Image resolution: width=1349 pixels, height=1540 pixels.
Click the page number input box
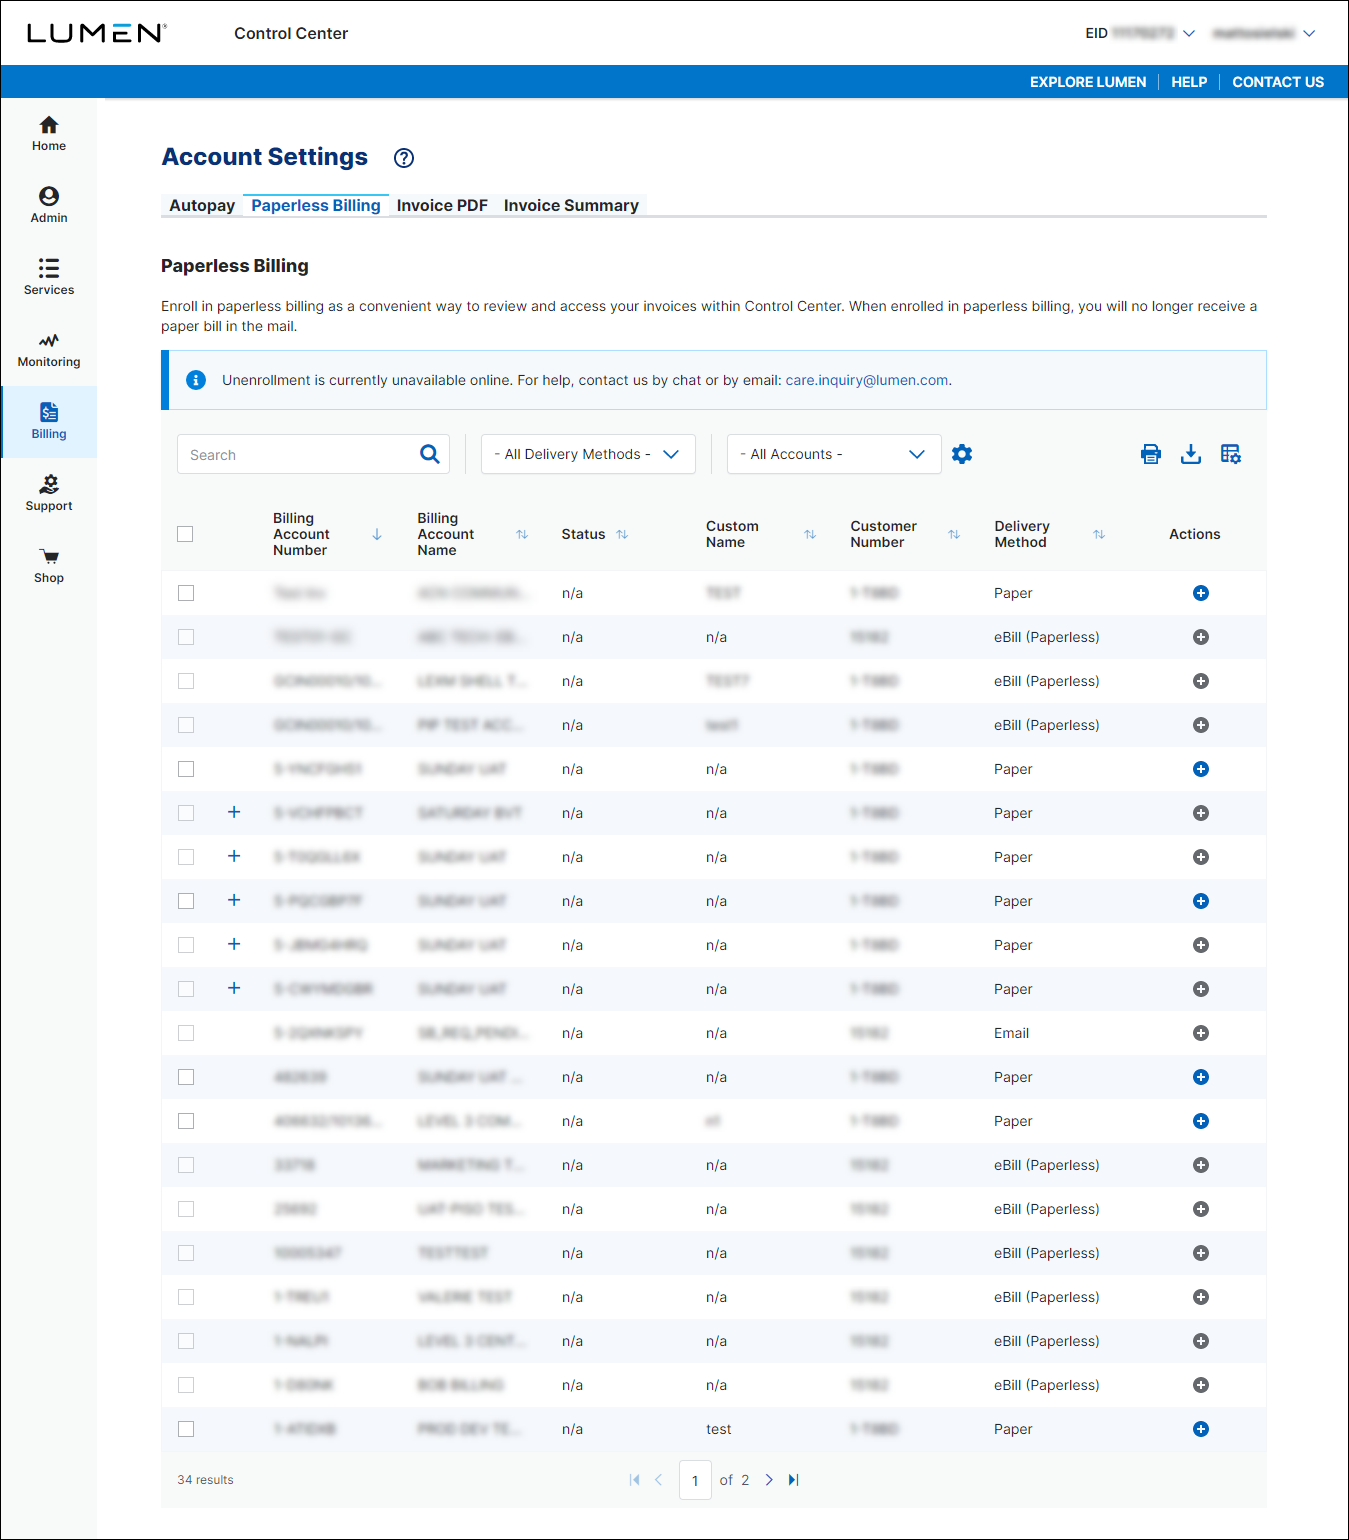[x=695, y=1480]
